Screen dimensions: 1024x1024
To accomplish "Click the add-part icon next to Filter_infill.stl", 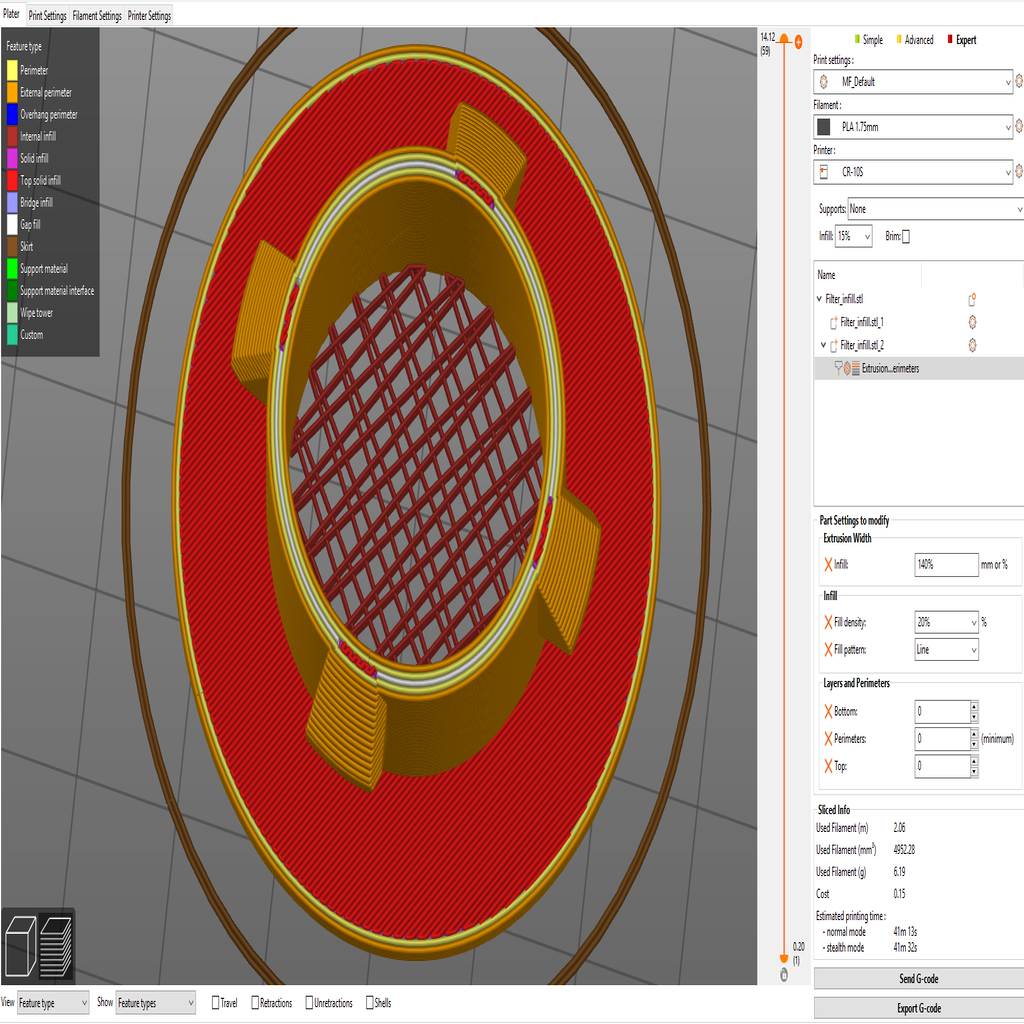I will click(970, 298).
